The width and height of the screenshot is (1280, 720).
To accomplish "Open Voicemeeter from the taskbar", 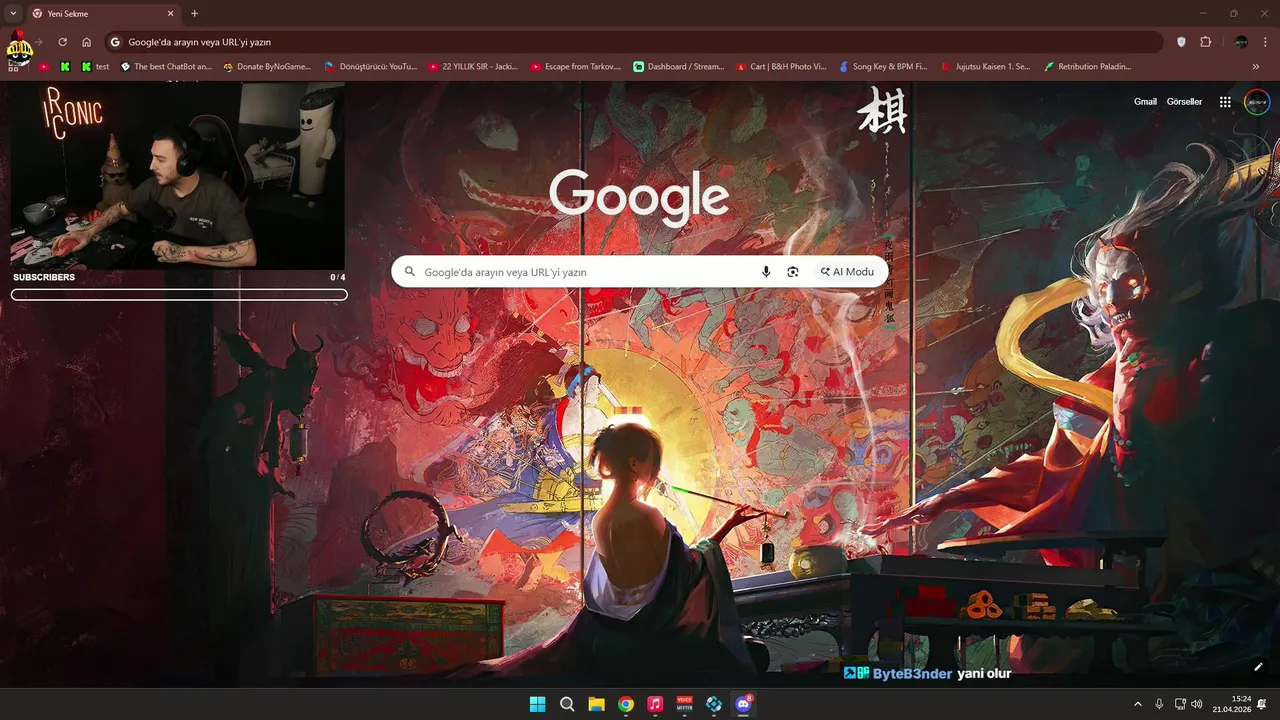I will 684,704.
